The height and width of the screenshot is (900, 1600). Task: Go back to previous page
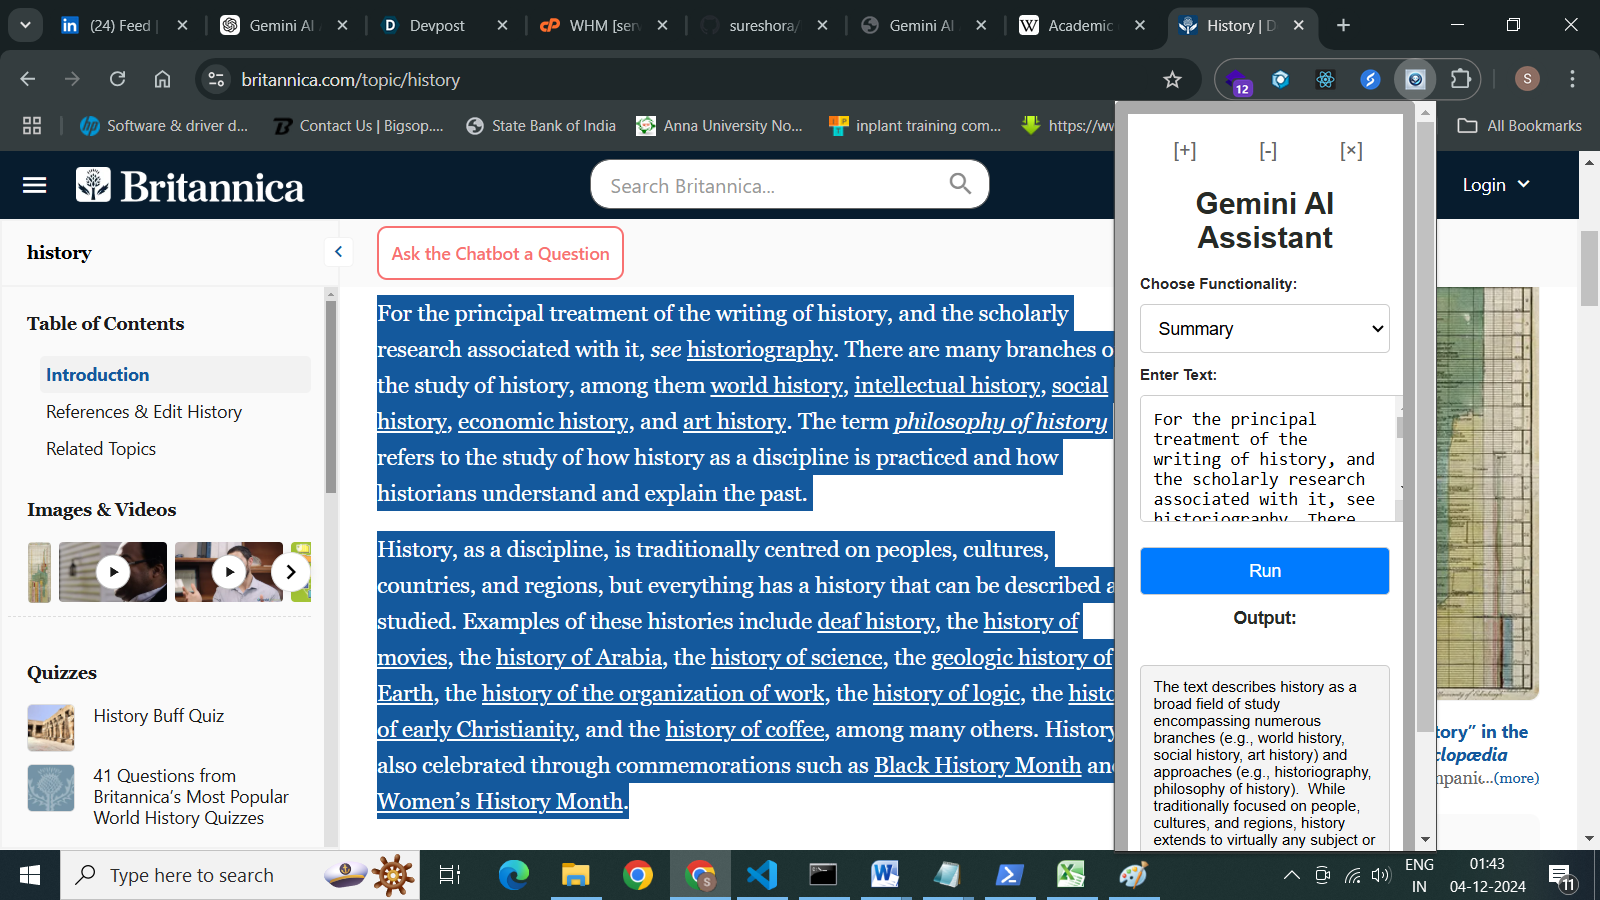tap(28, 79)
